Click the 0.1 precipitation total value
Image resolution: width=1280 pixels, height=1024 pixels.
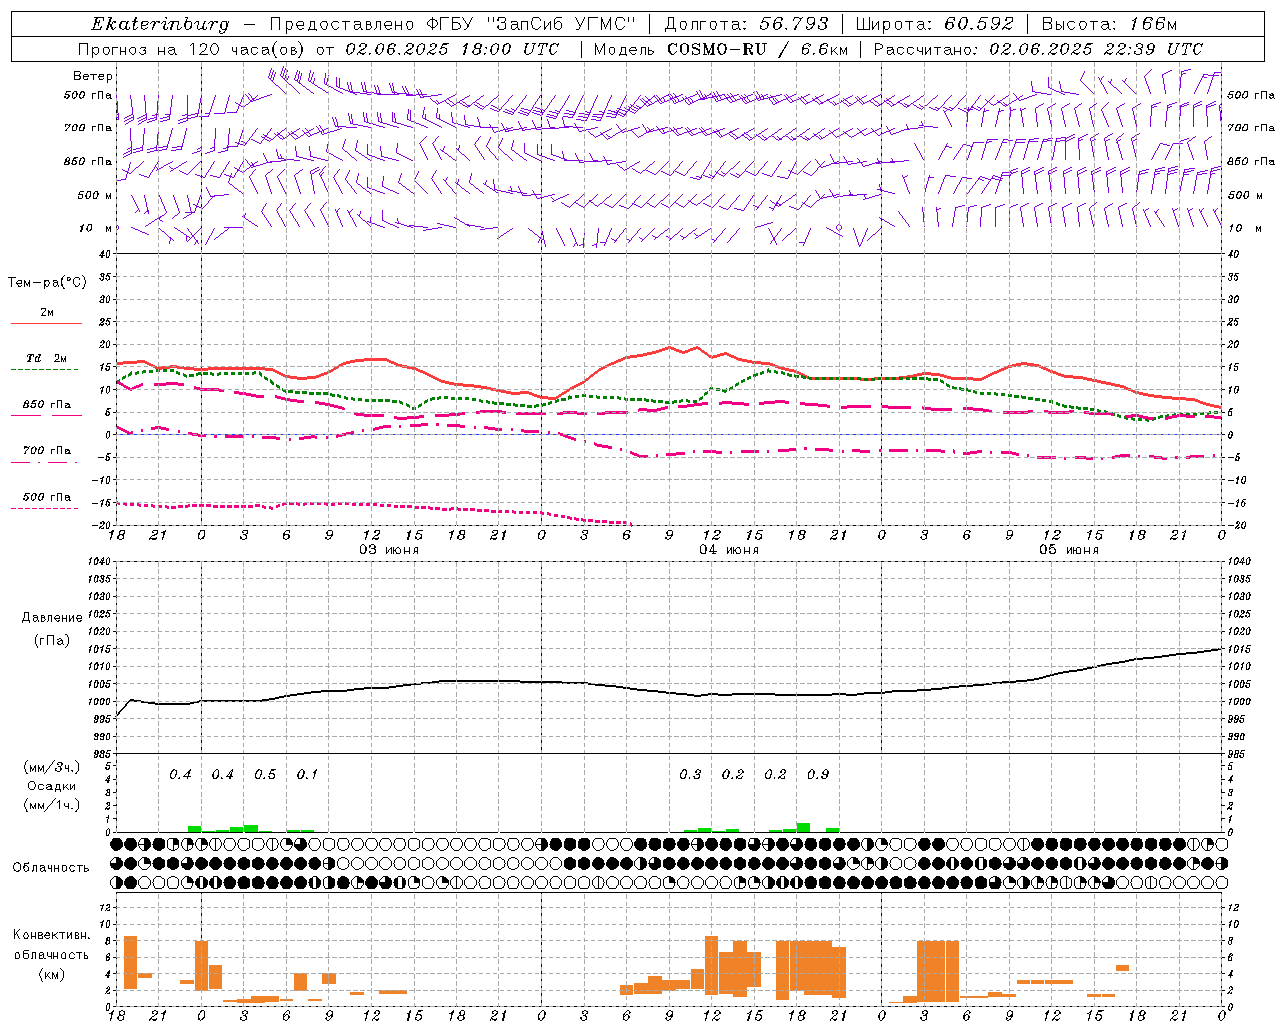pos(307,775)
